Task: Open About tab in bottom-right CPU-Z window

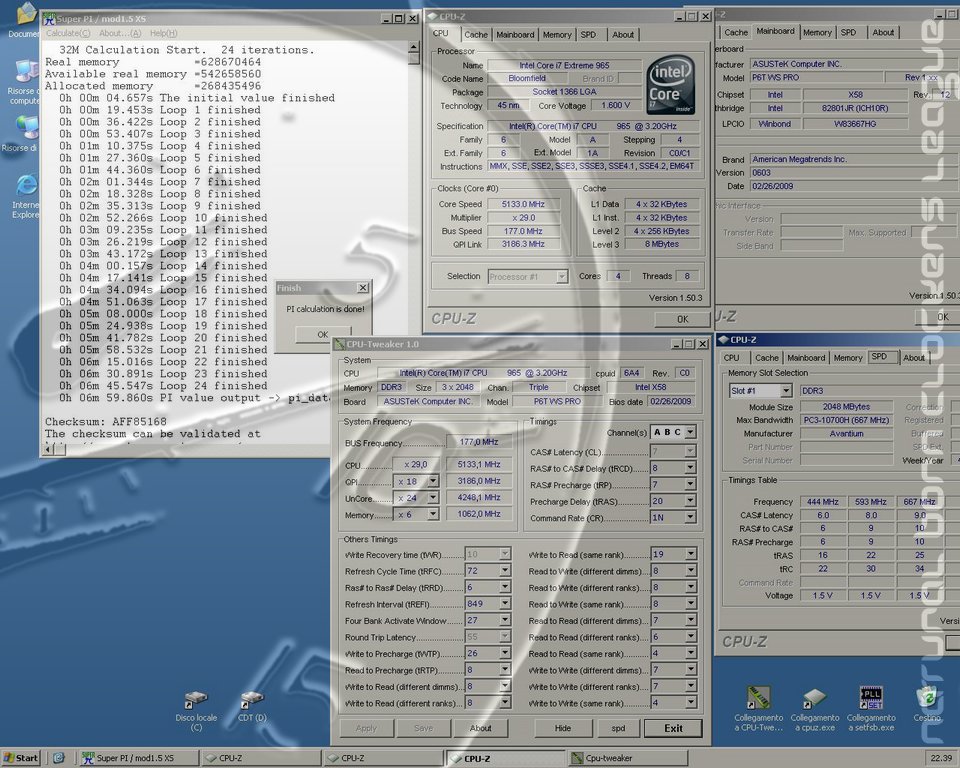Action: click(913, 358)
